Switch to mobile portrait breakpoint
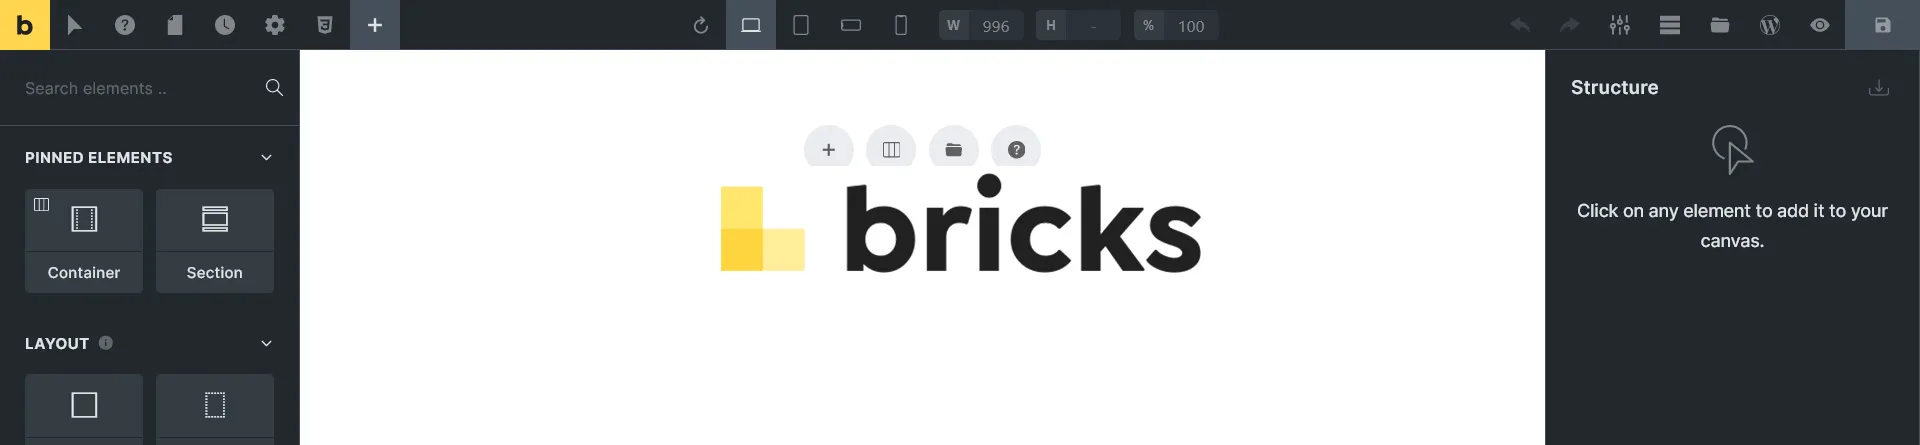1920x445 pixels. click(x=901, y=25)
